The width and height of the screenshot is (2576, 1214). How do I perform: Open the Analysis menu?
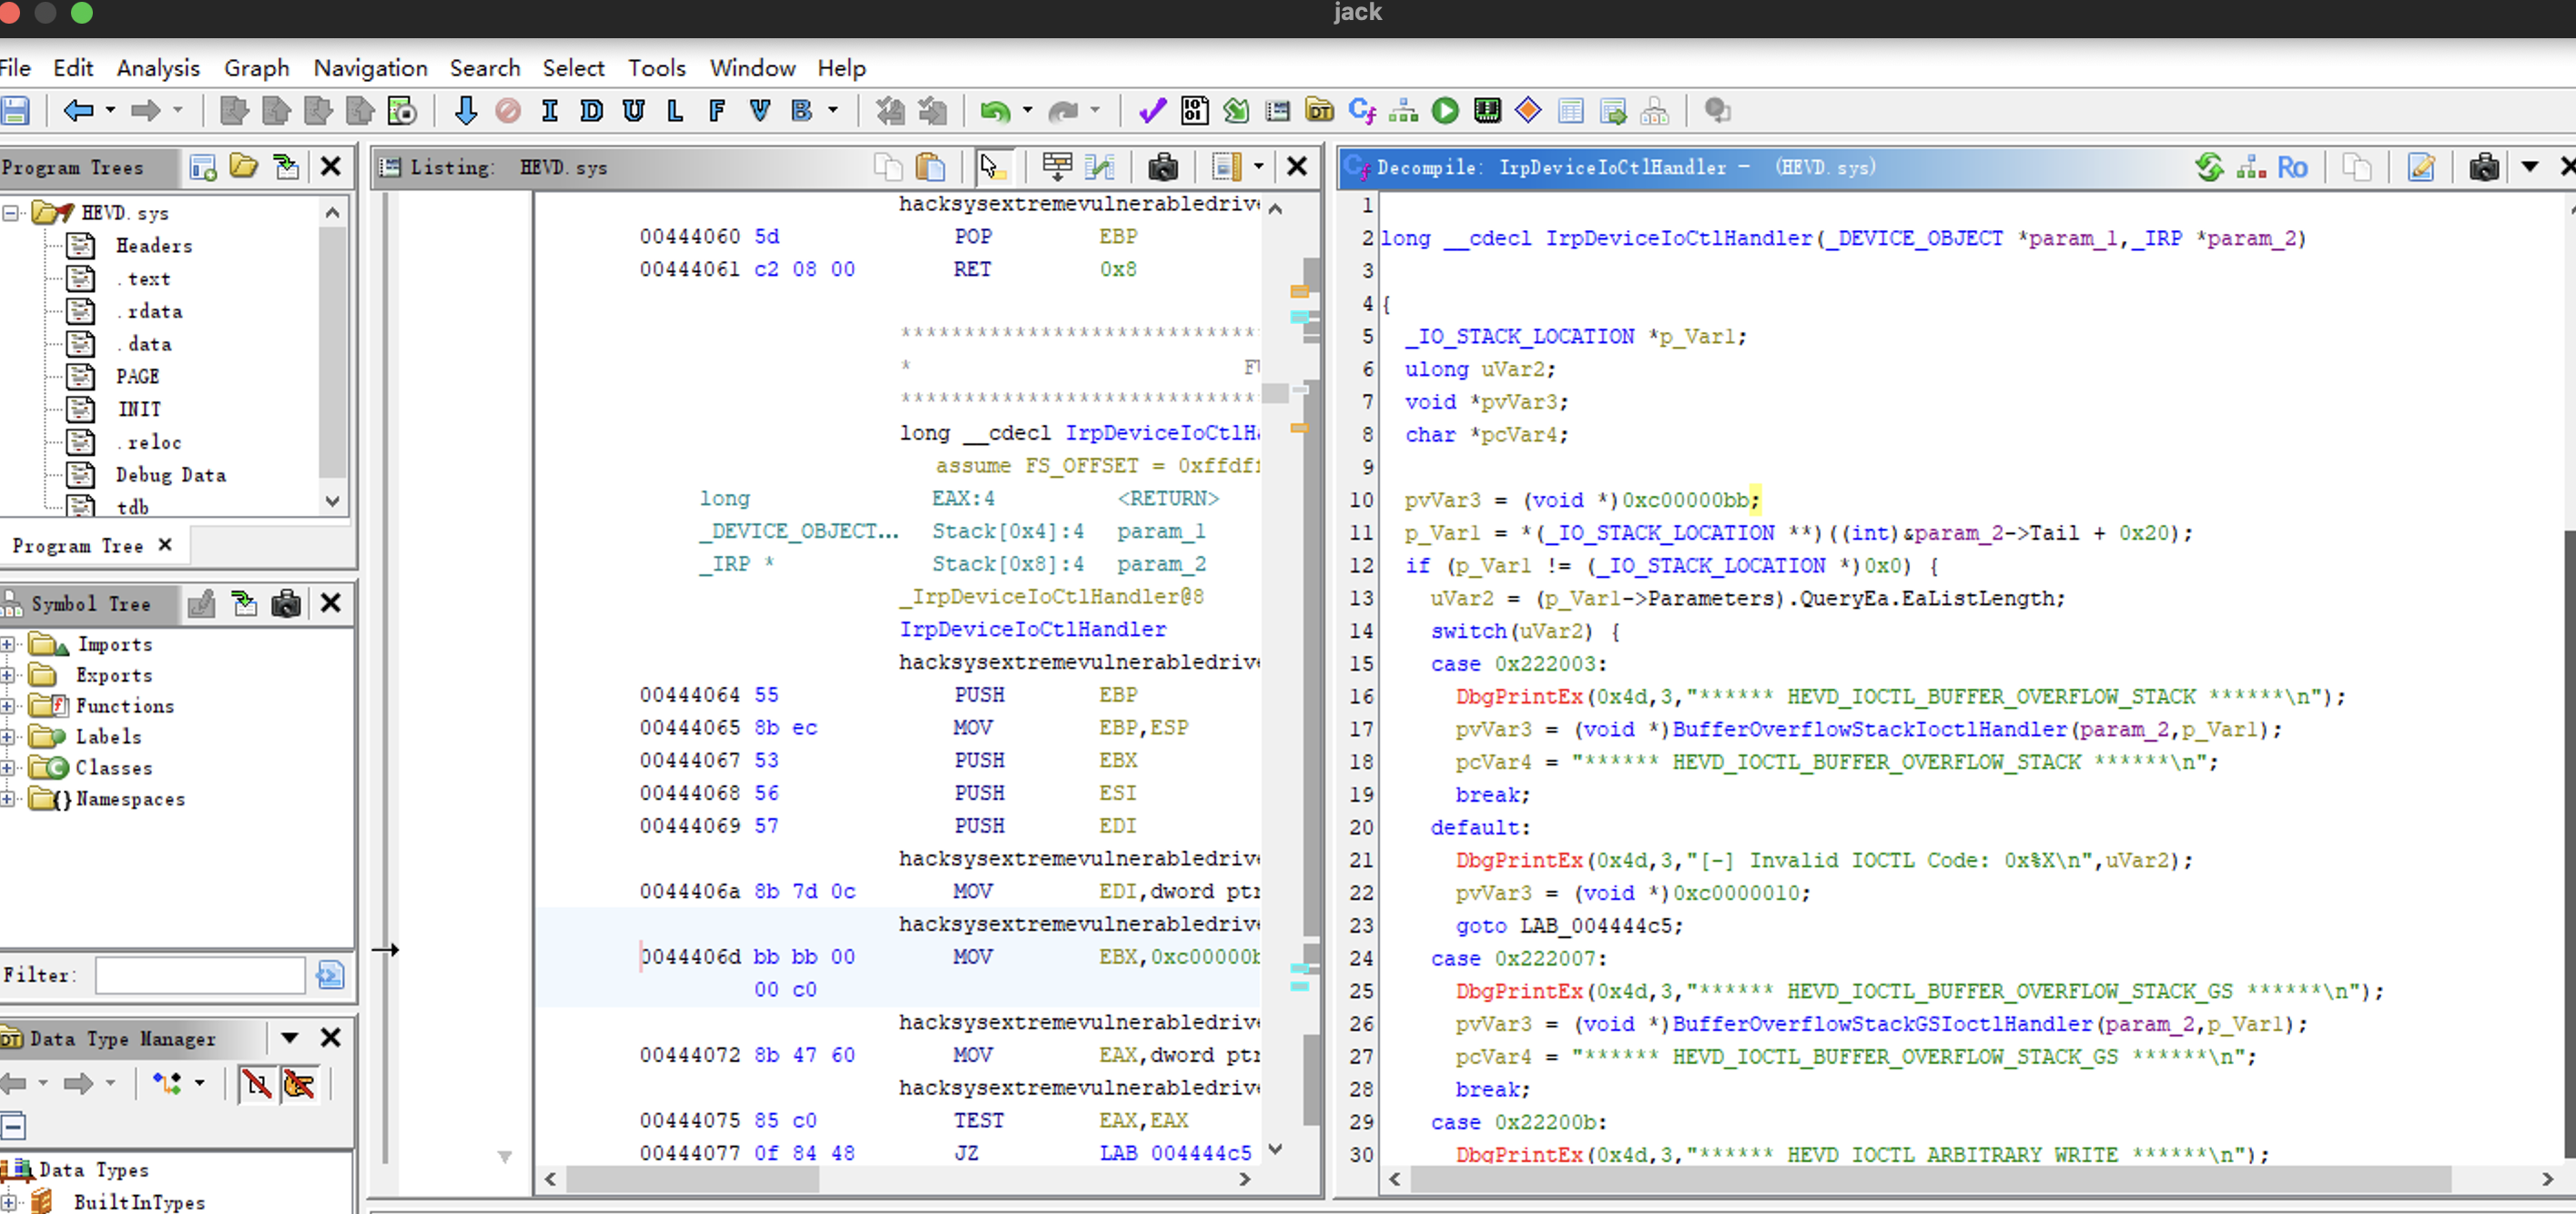[158, 68]
